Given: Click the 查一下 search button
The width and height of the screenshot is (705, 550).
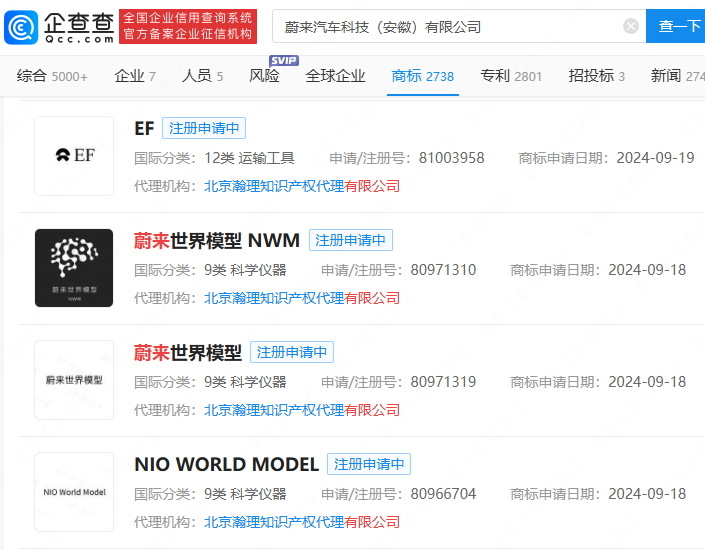Looking at the screenshot, I should coord(675,26).
